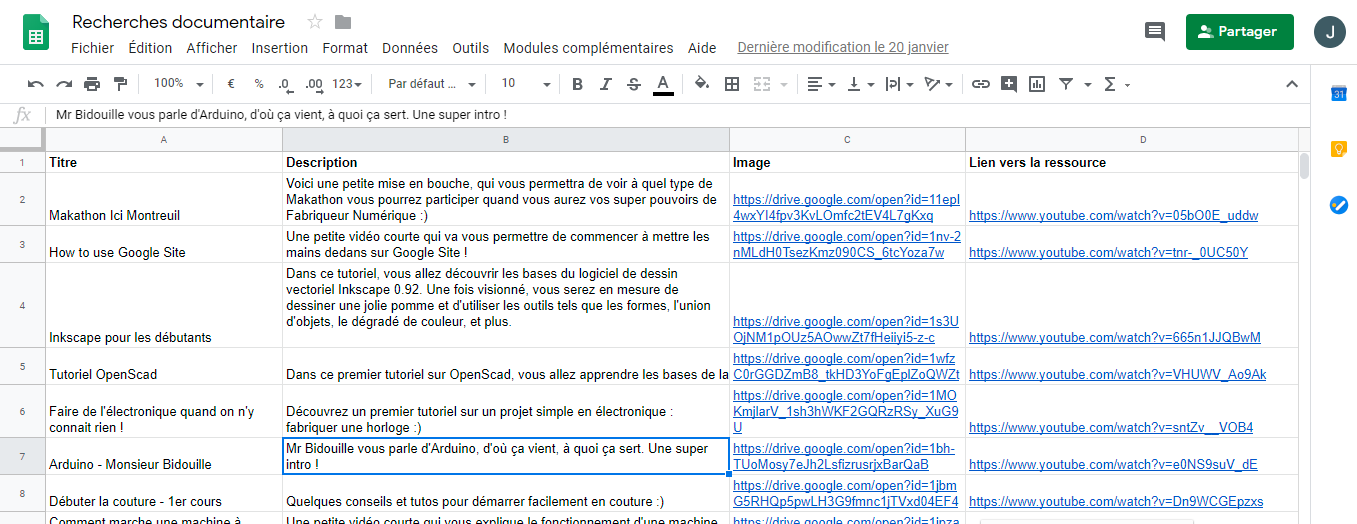
Task: Open the vertical align dropdown
Action: click(x=861, y=84)
